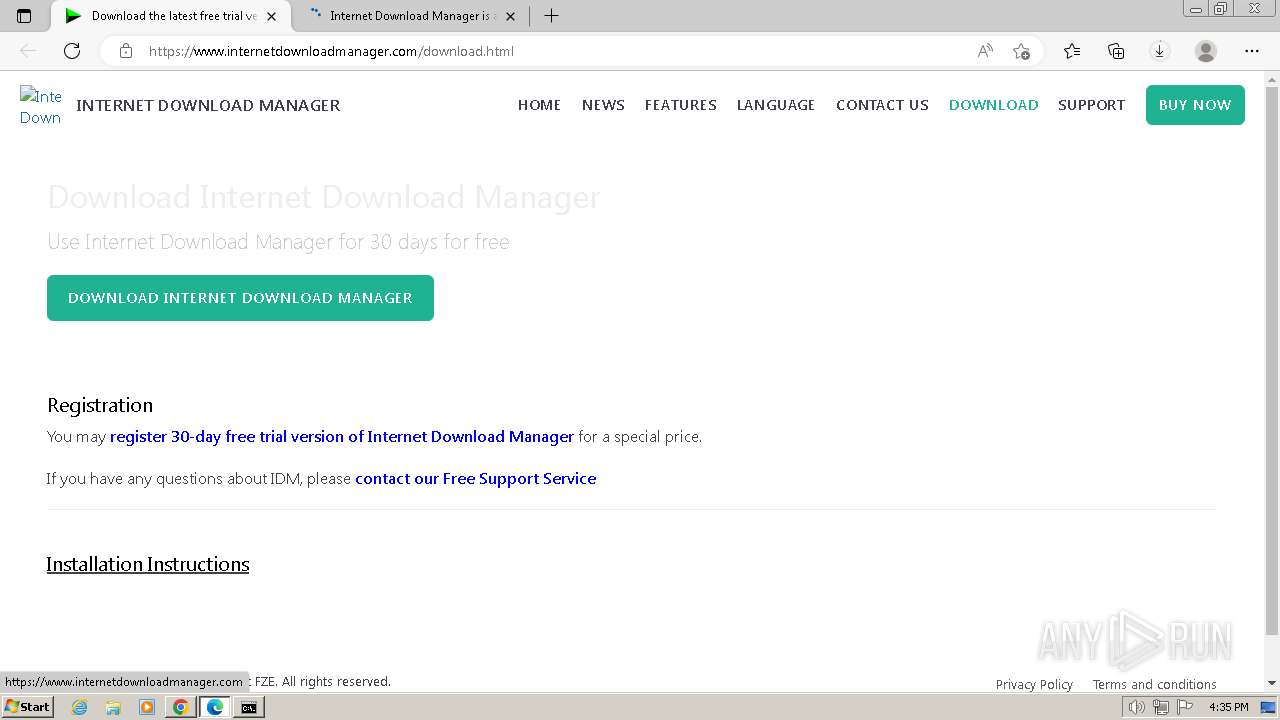Screen dimensions: 1280x720
Task: Open the contact our Free Support Service link
Action: (x=476, y=479)
